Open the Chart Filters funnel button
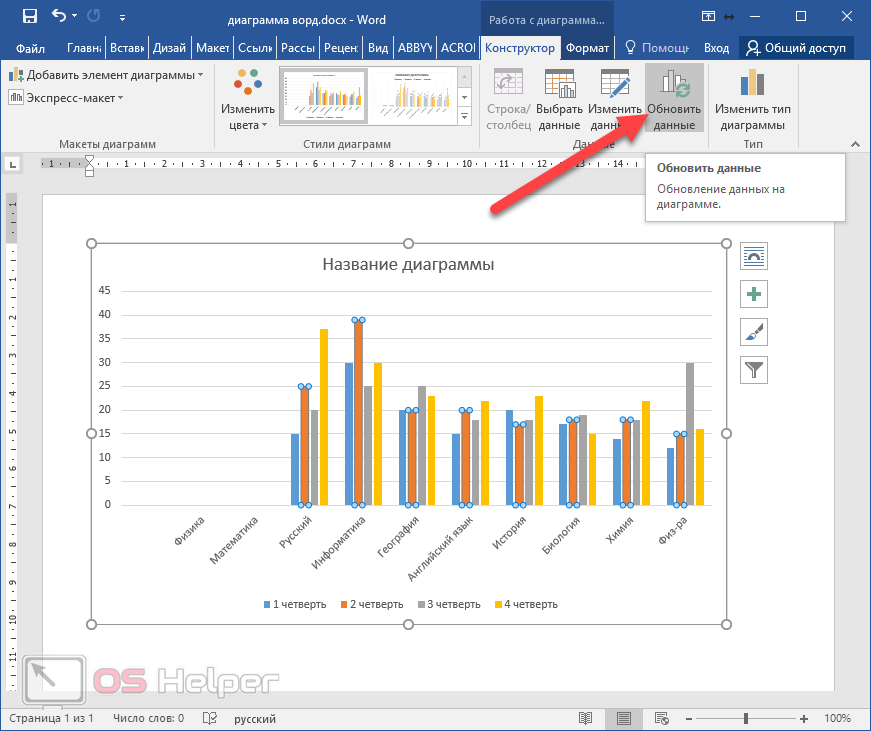The height and width of the screenshot is (731, 871). (754, 370)
